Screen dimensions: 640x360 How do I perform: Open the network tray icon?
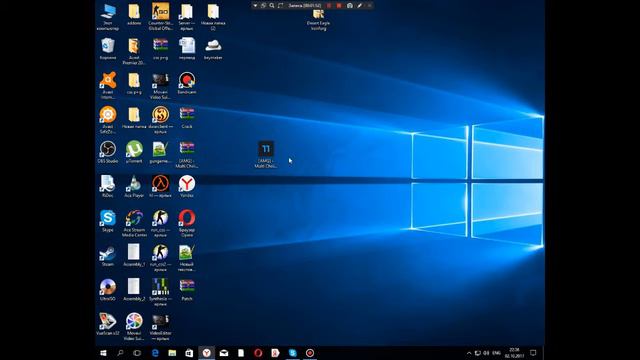pyautogui.click(x=478, y=353)
